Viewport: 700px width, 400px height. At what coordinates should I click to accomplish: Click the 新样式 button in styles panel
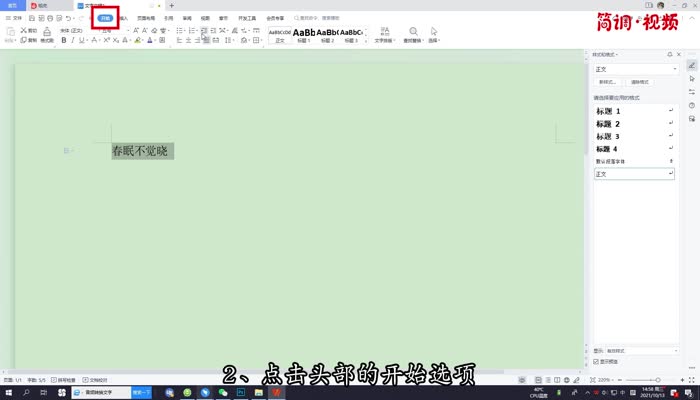608,82
